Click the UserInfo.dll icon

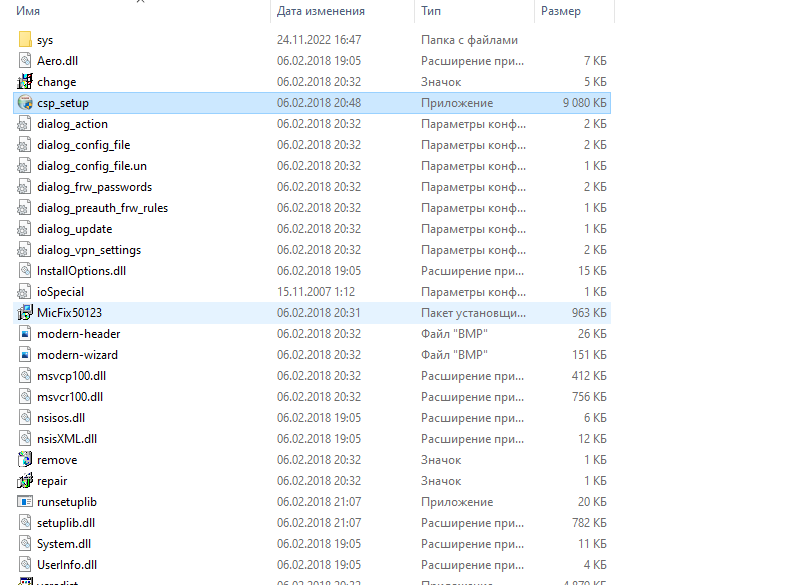point(25,564)
